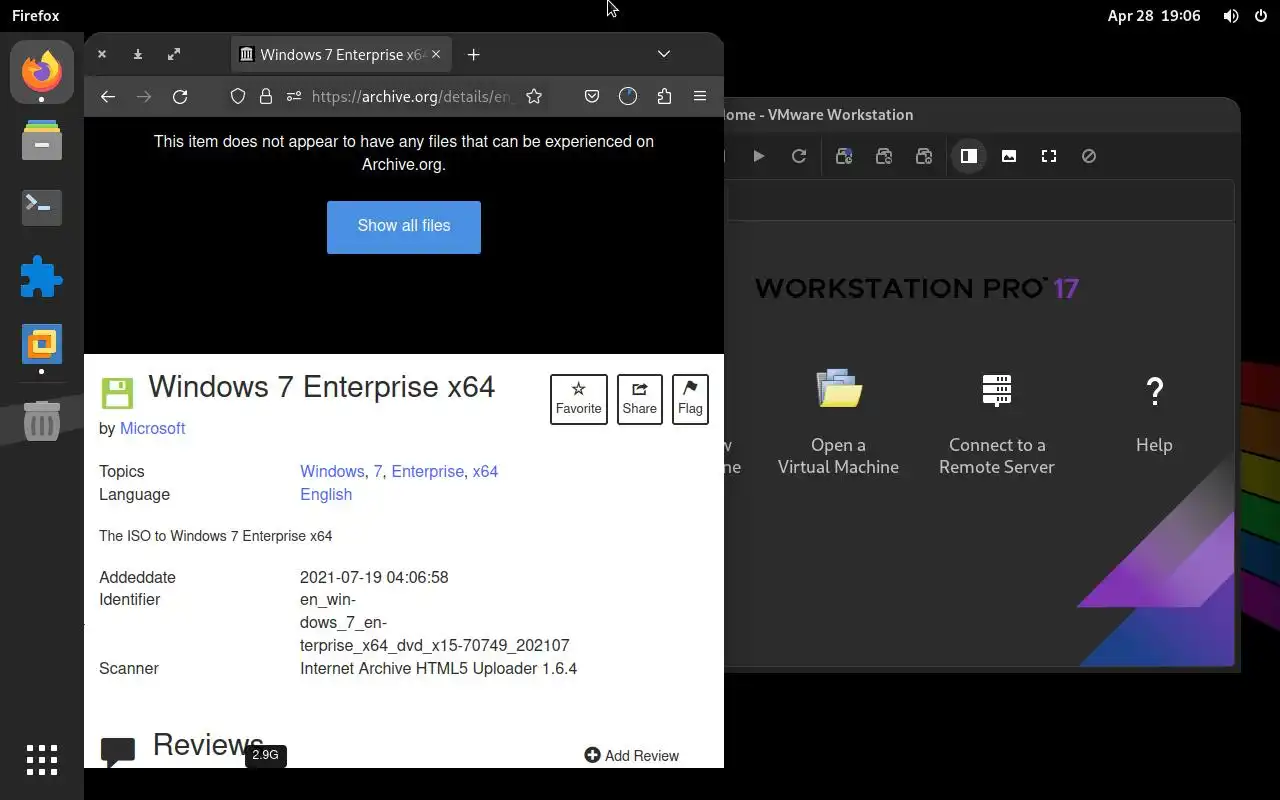This screenshot has width=1280, height=800.
Task: Open tracking protection shield icon
Action: (x=238, y=96)
